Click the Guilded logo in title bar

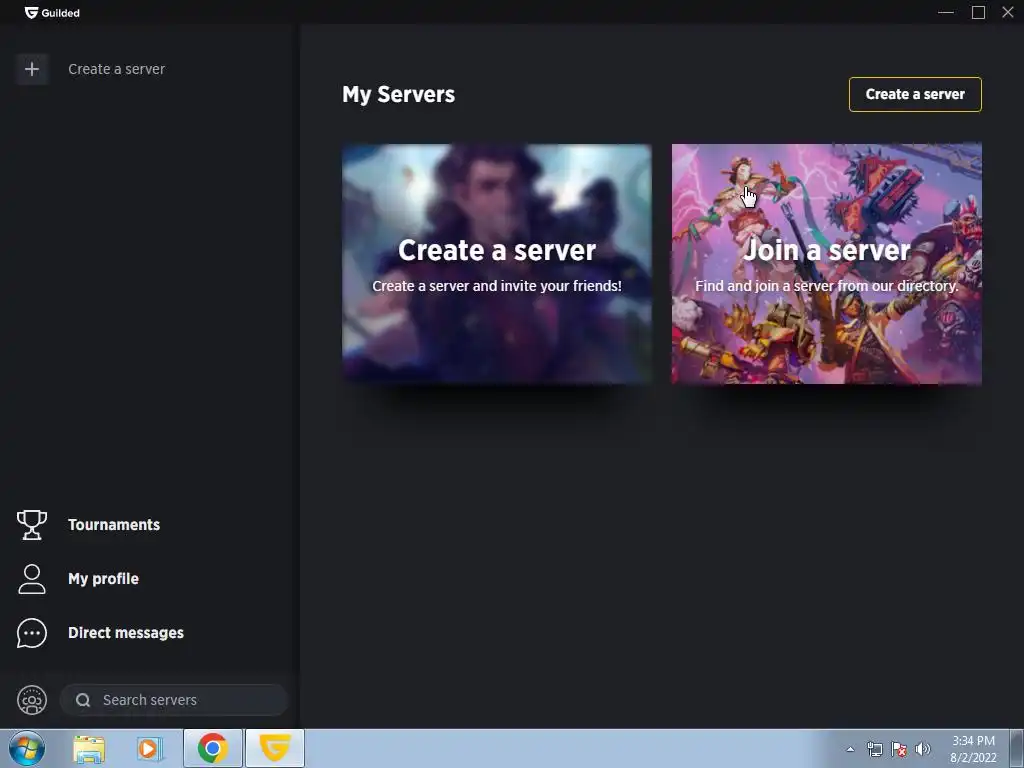point(52,12)
